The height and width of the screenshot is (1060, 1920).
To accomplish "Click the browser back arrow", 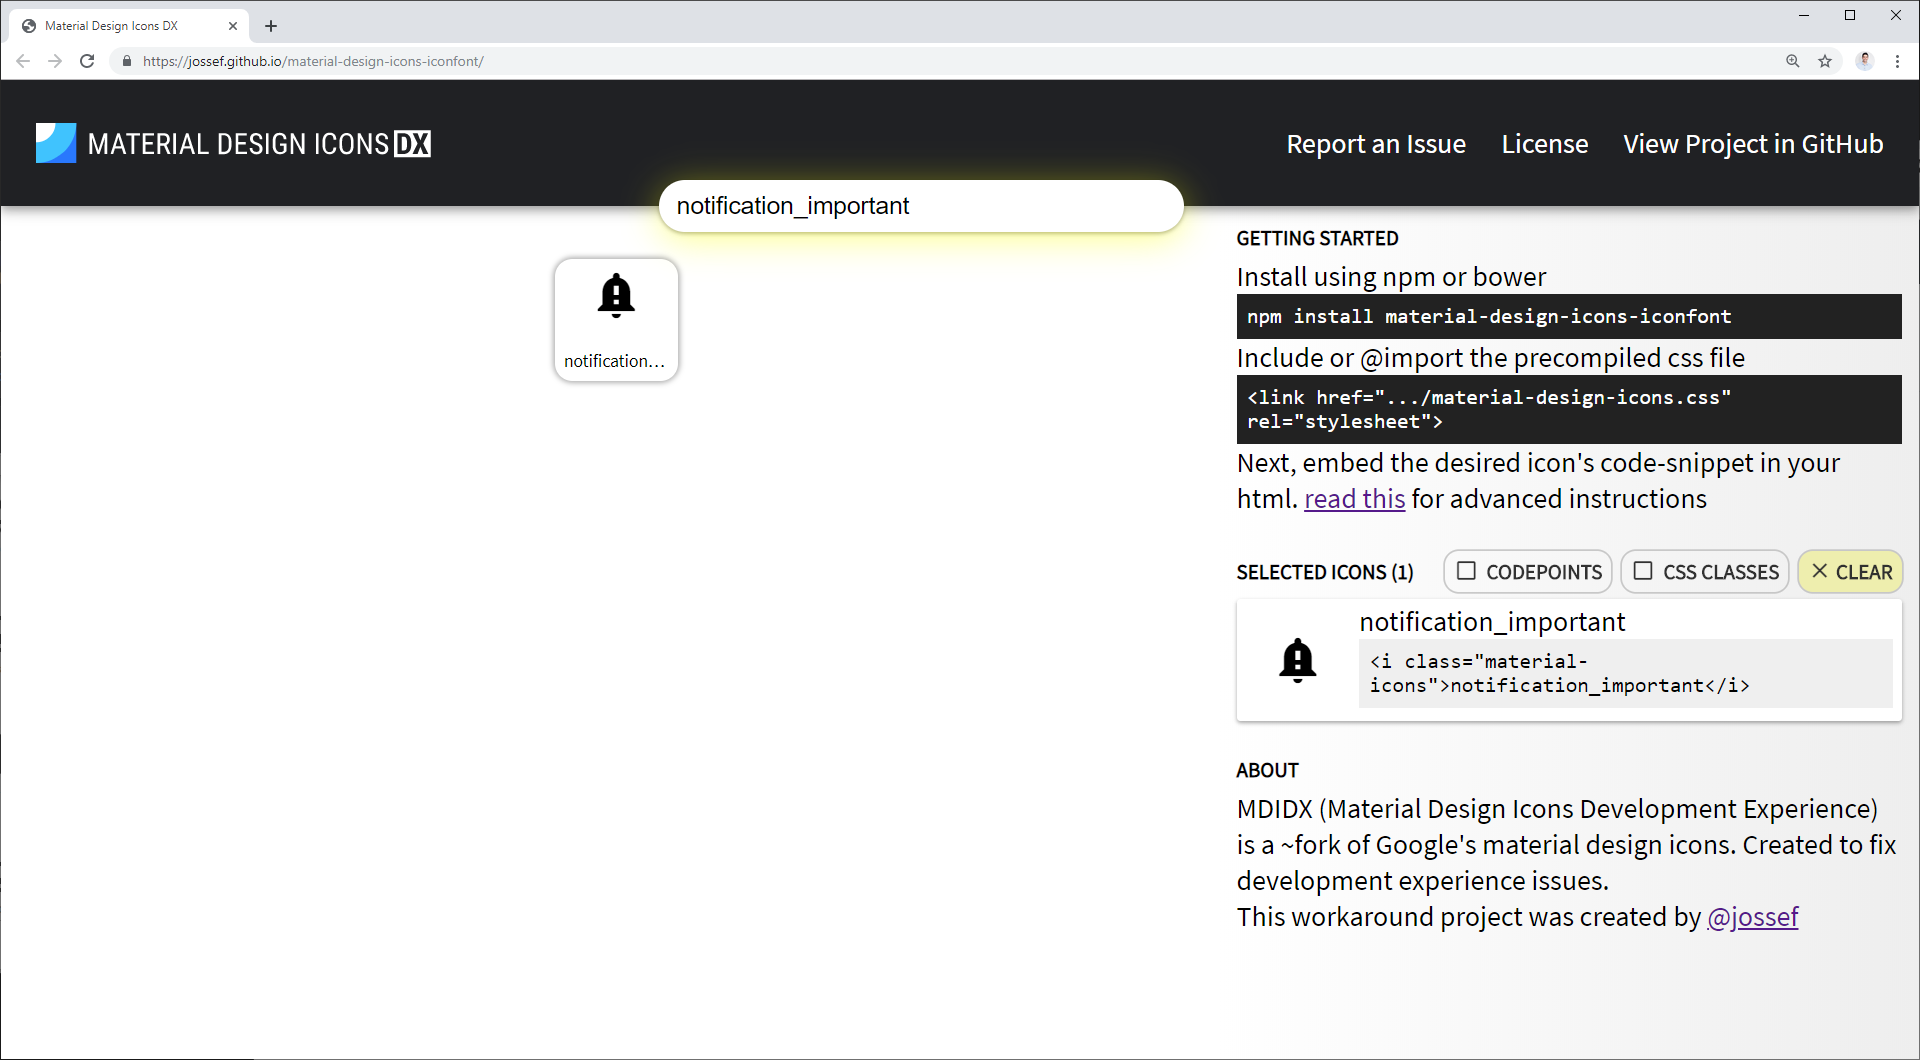I will tap(23, 61).
